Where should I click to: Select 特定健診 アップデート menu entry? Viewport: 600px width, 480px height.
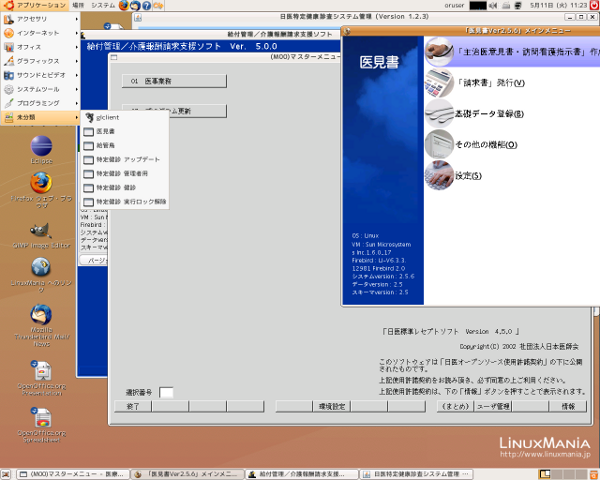pyautogui.click(x=122, y=159)
